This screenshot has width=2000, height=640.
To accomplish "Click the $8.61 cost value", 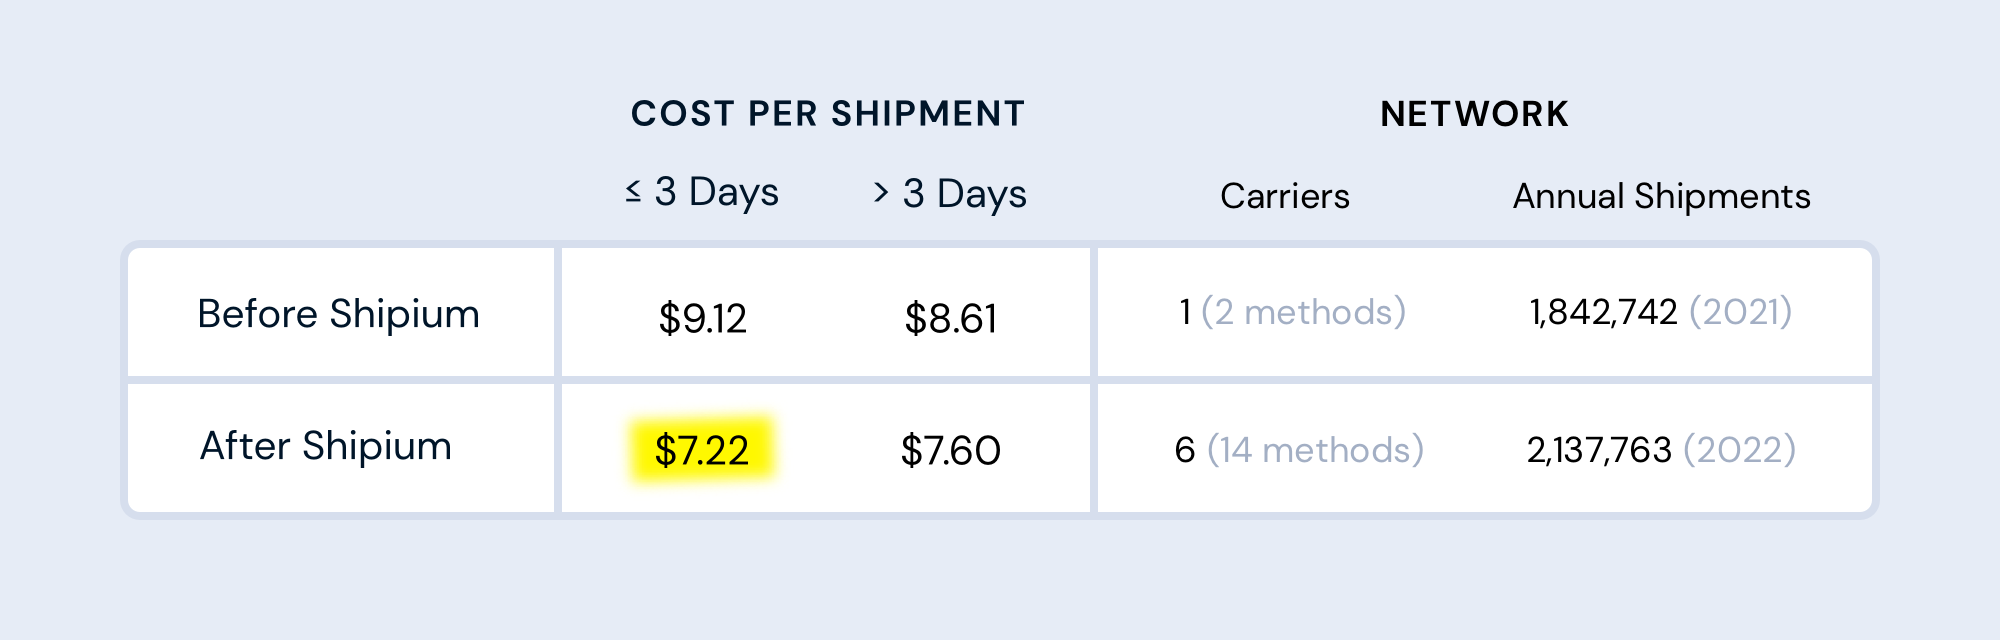I will click(x=950, y=319).
